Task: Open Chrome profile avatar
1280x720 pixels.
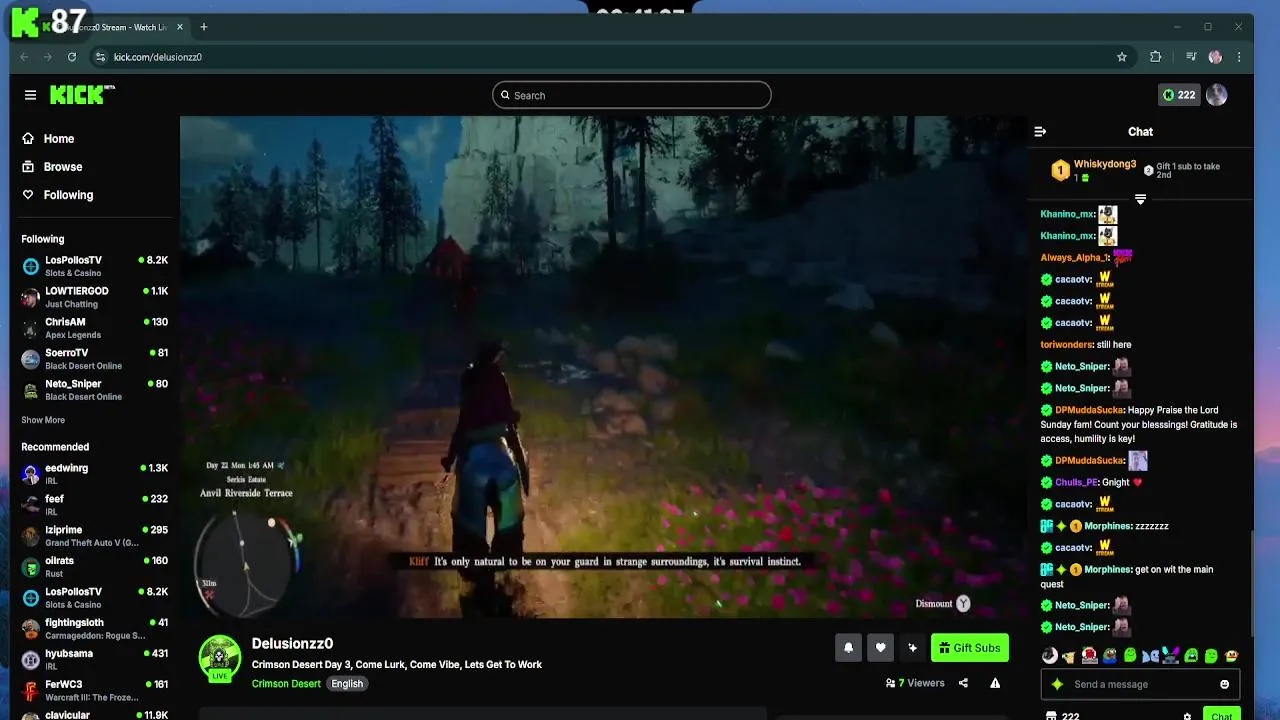Action: pos(1215,57)
